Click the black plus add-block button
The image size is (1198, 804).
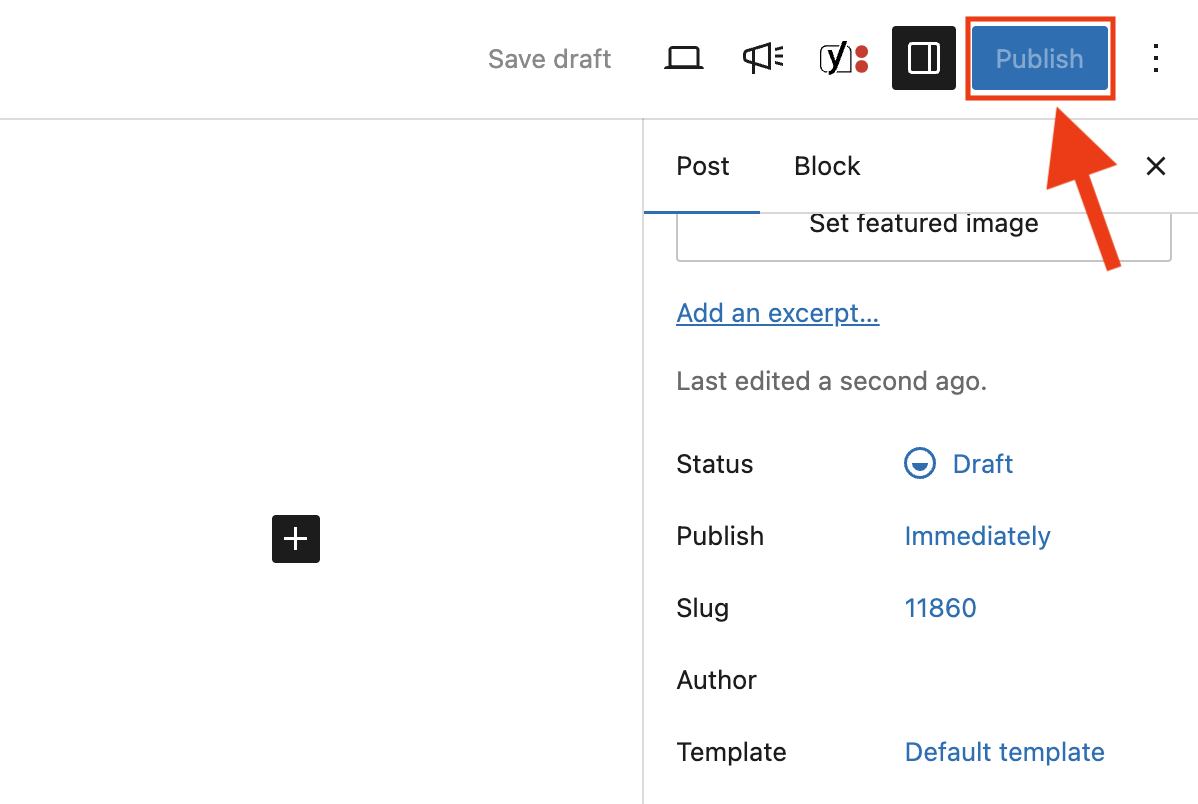point(296,539)
